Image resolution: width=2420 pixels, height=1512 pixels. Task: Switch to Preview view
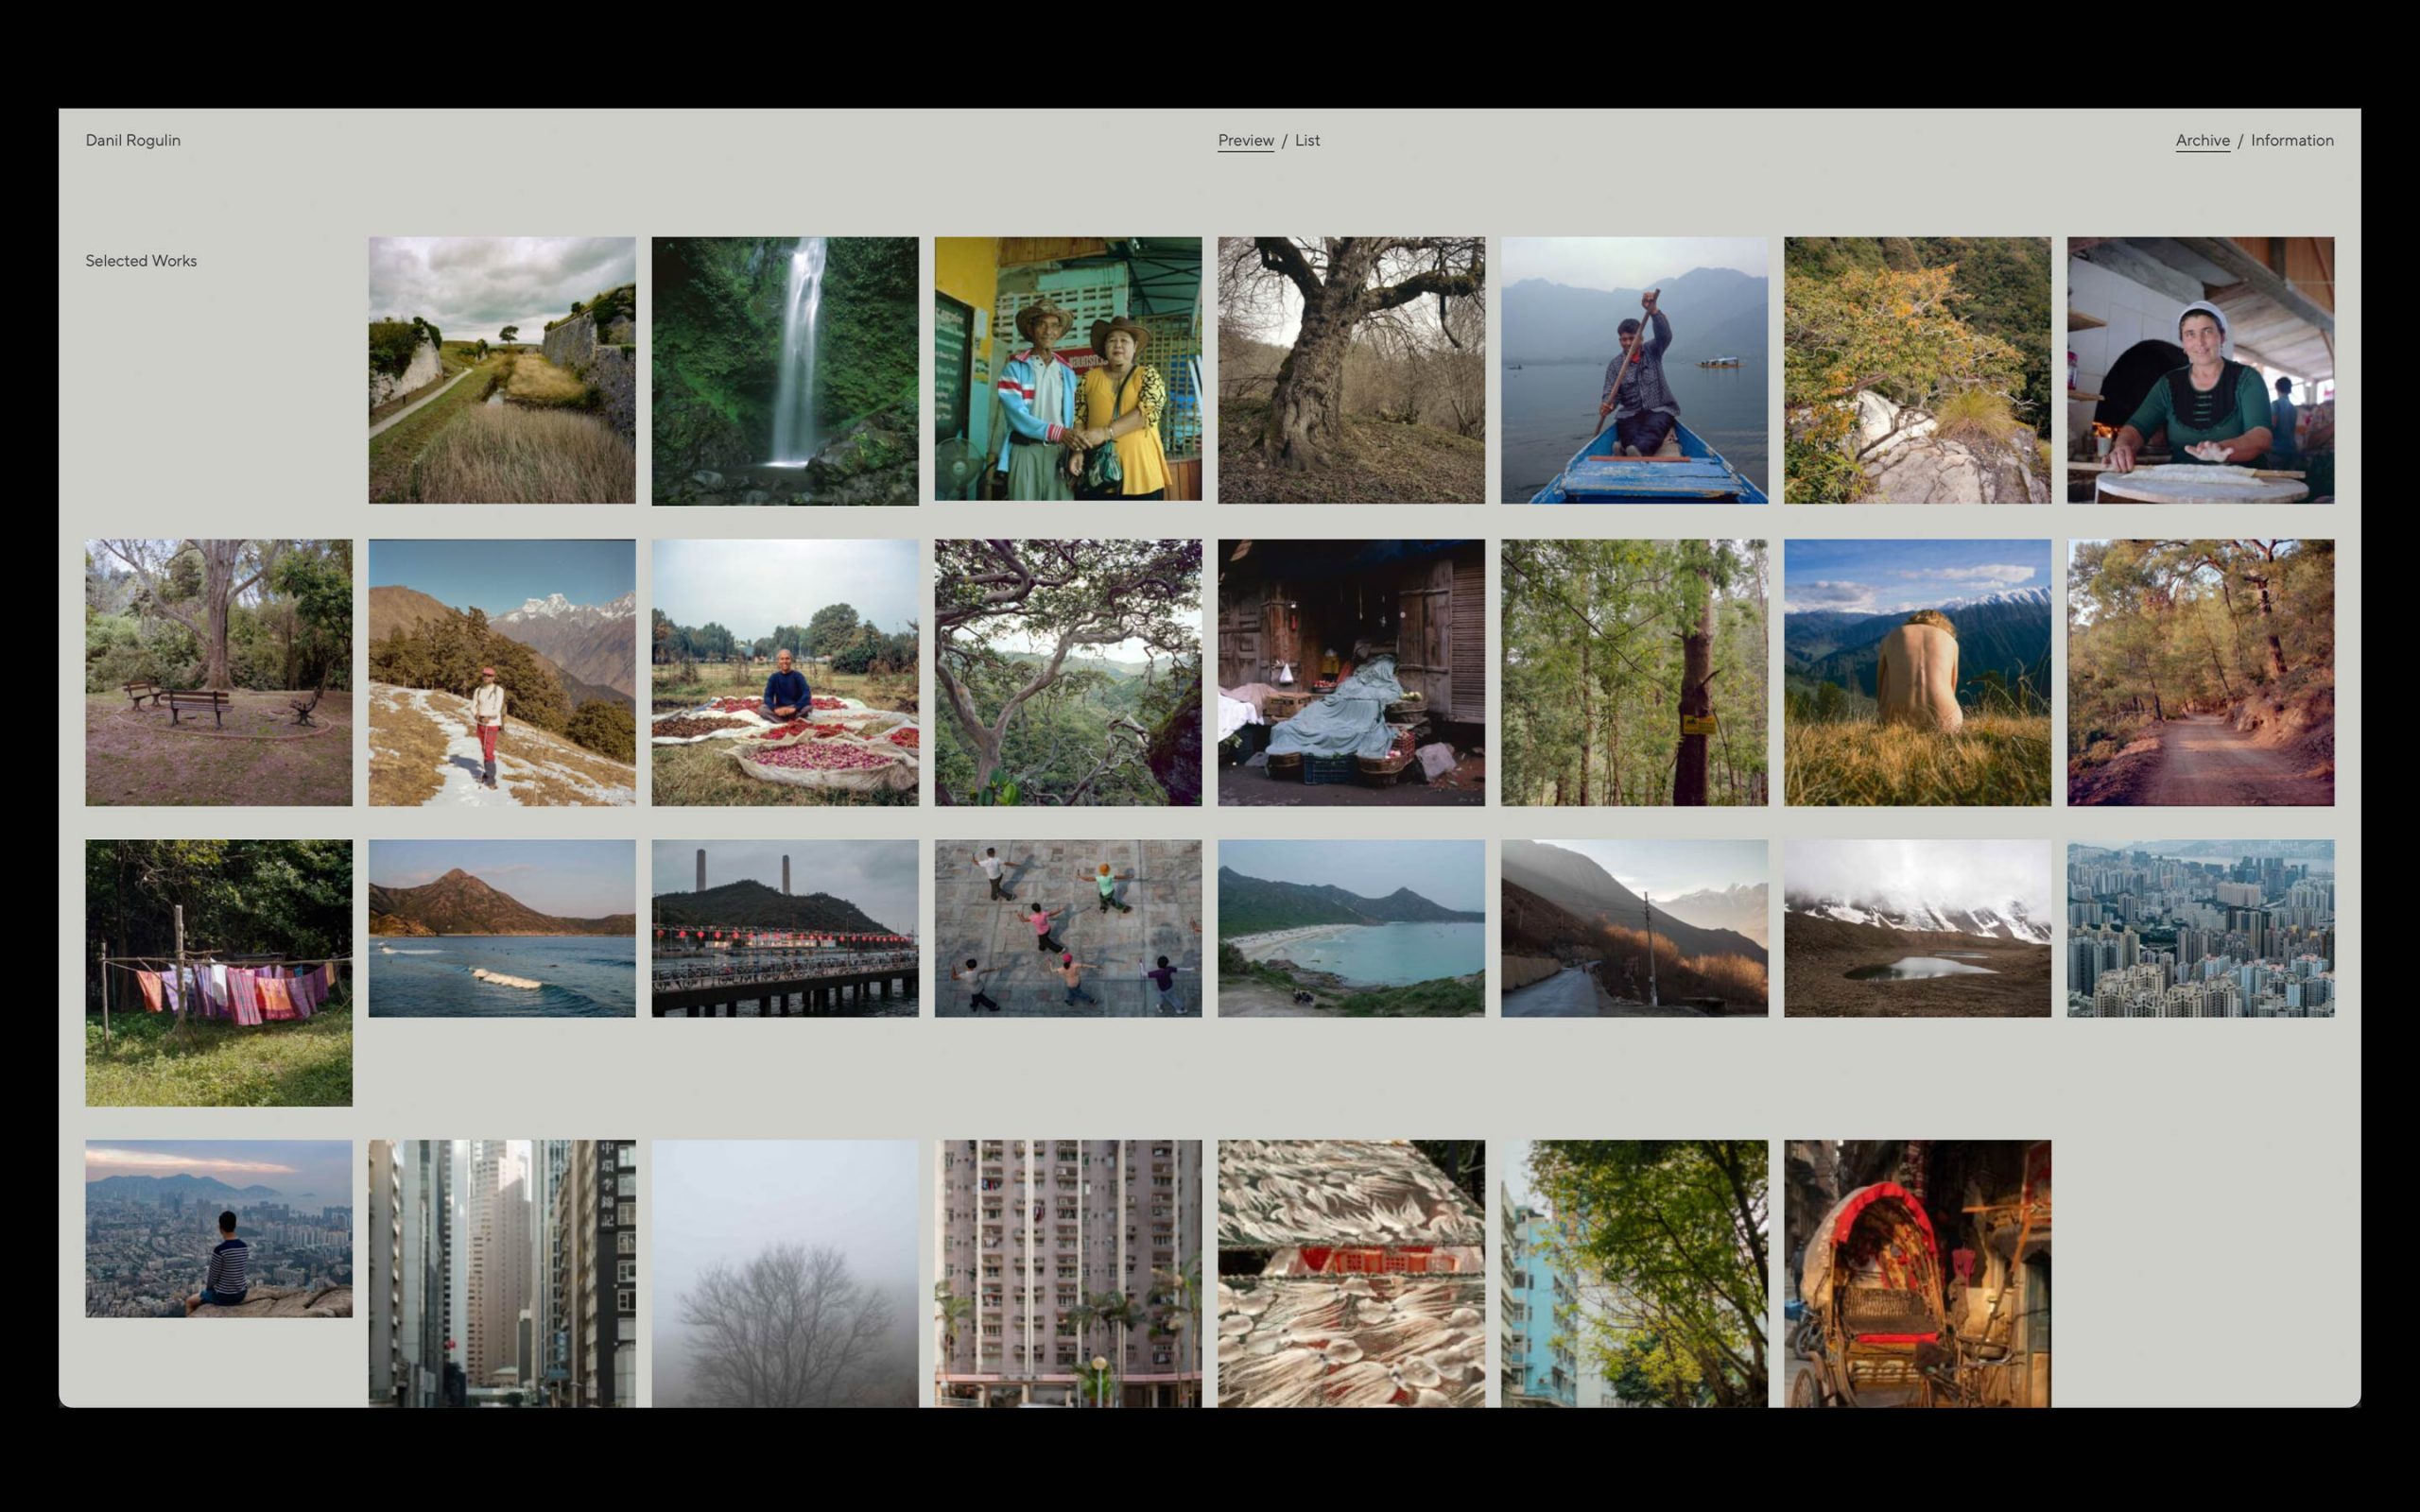1245,140
